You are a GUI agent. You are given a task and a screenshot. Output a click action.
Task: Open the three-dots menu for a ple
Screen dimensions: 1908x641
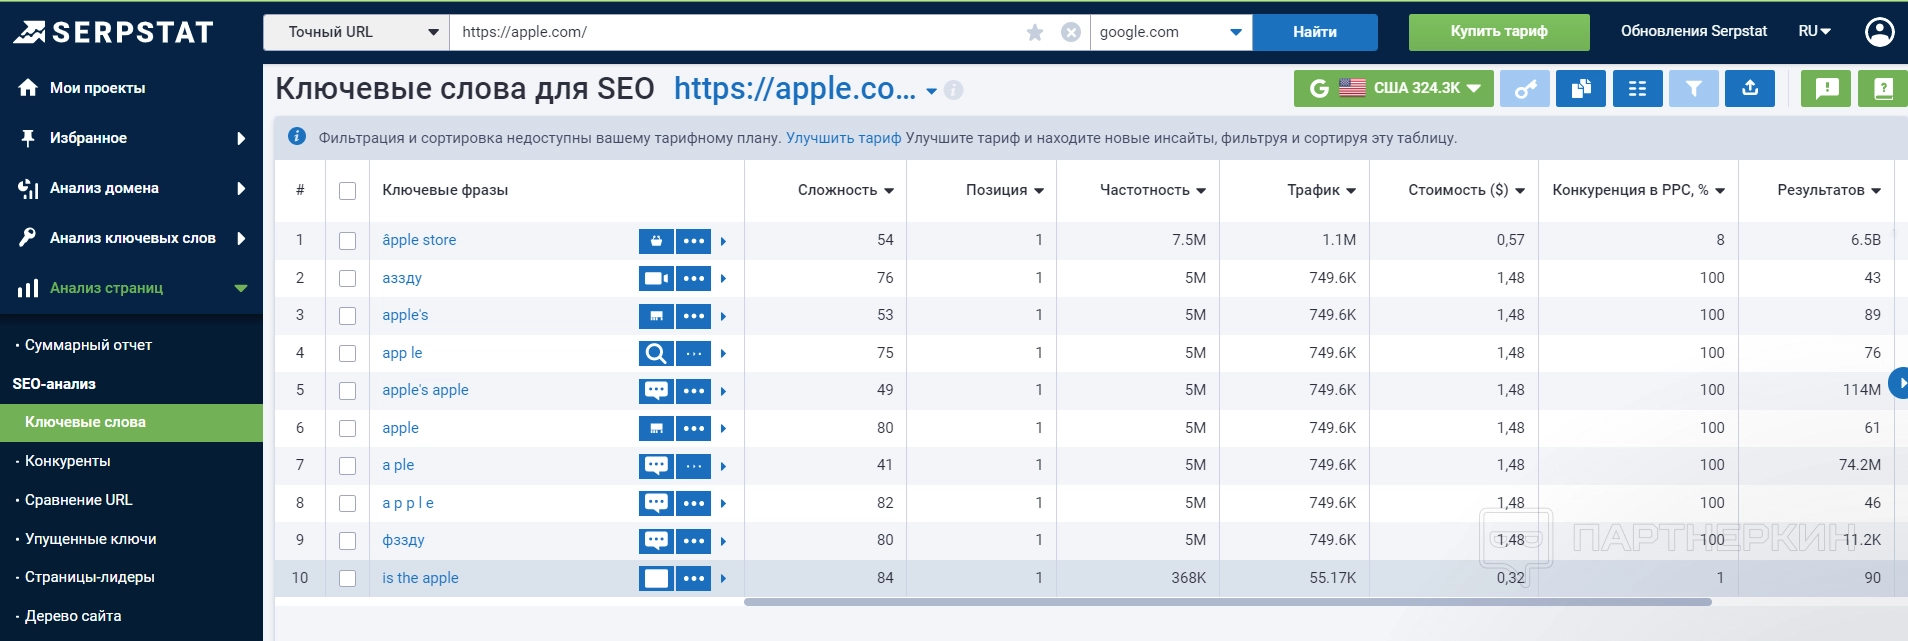click(x=694, y=466)
